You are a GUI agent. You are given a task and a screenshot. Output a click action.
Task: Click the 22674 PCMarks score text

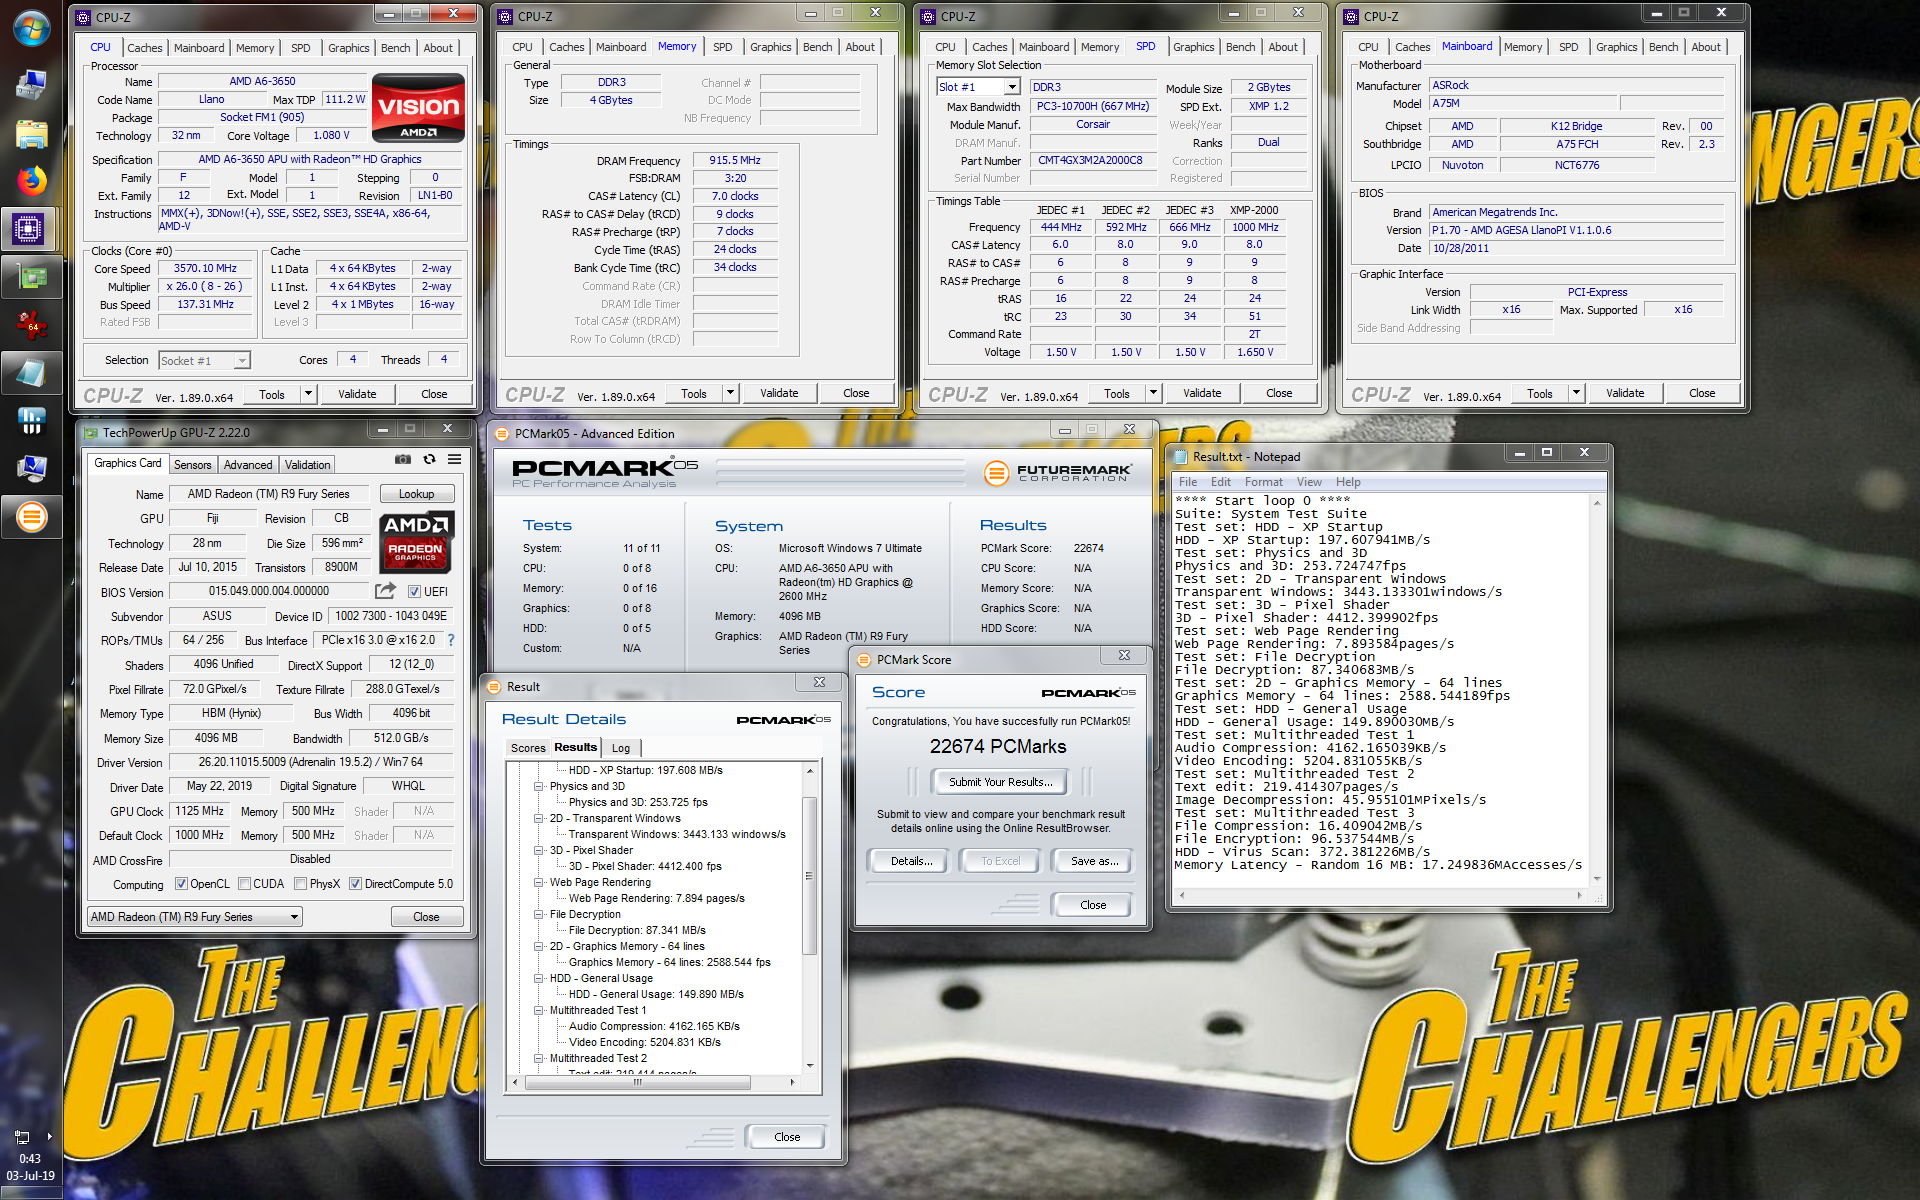point(998,747)
